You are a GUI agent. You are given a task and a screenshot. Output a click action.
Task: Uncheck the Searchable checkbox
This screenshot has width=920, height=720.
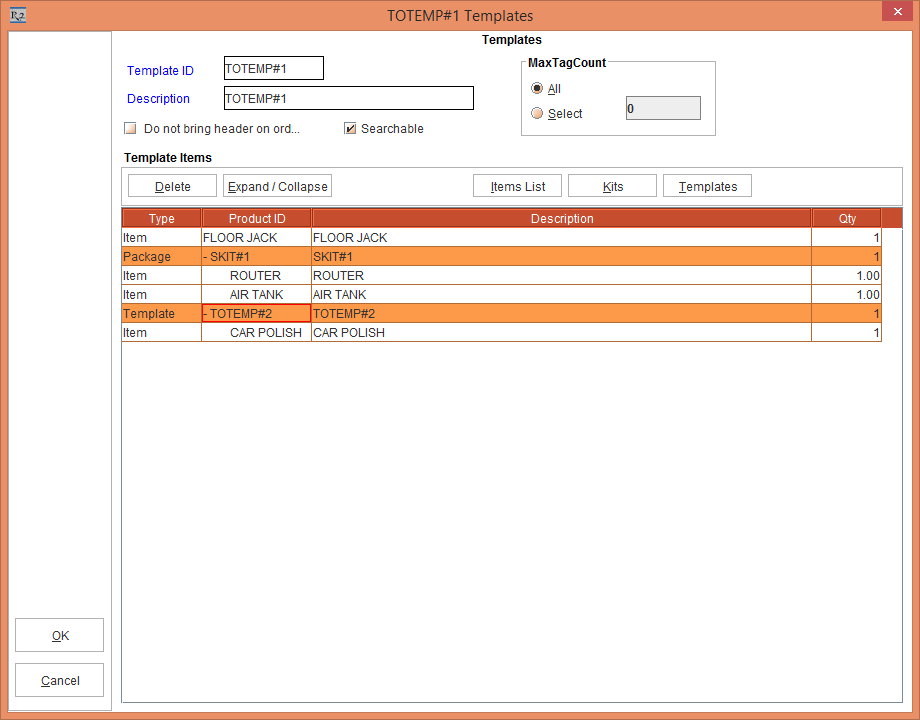[x=350, y=128]
